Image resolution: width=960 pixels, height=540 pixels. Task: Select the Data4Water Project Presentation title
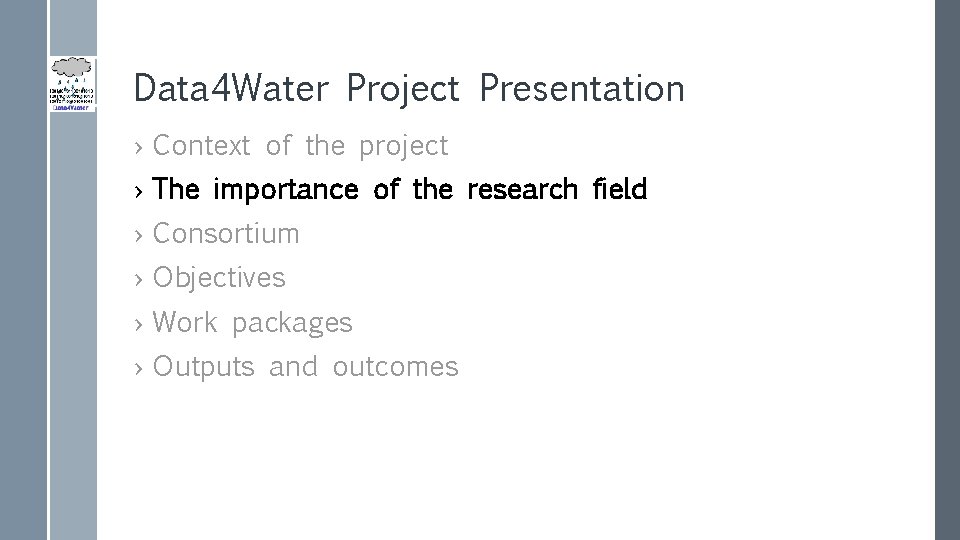(408, 89)
